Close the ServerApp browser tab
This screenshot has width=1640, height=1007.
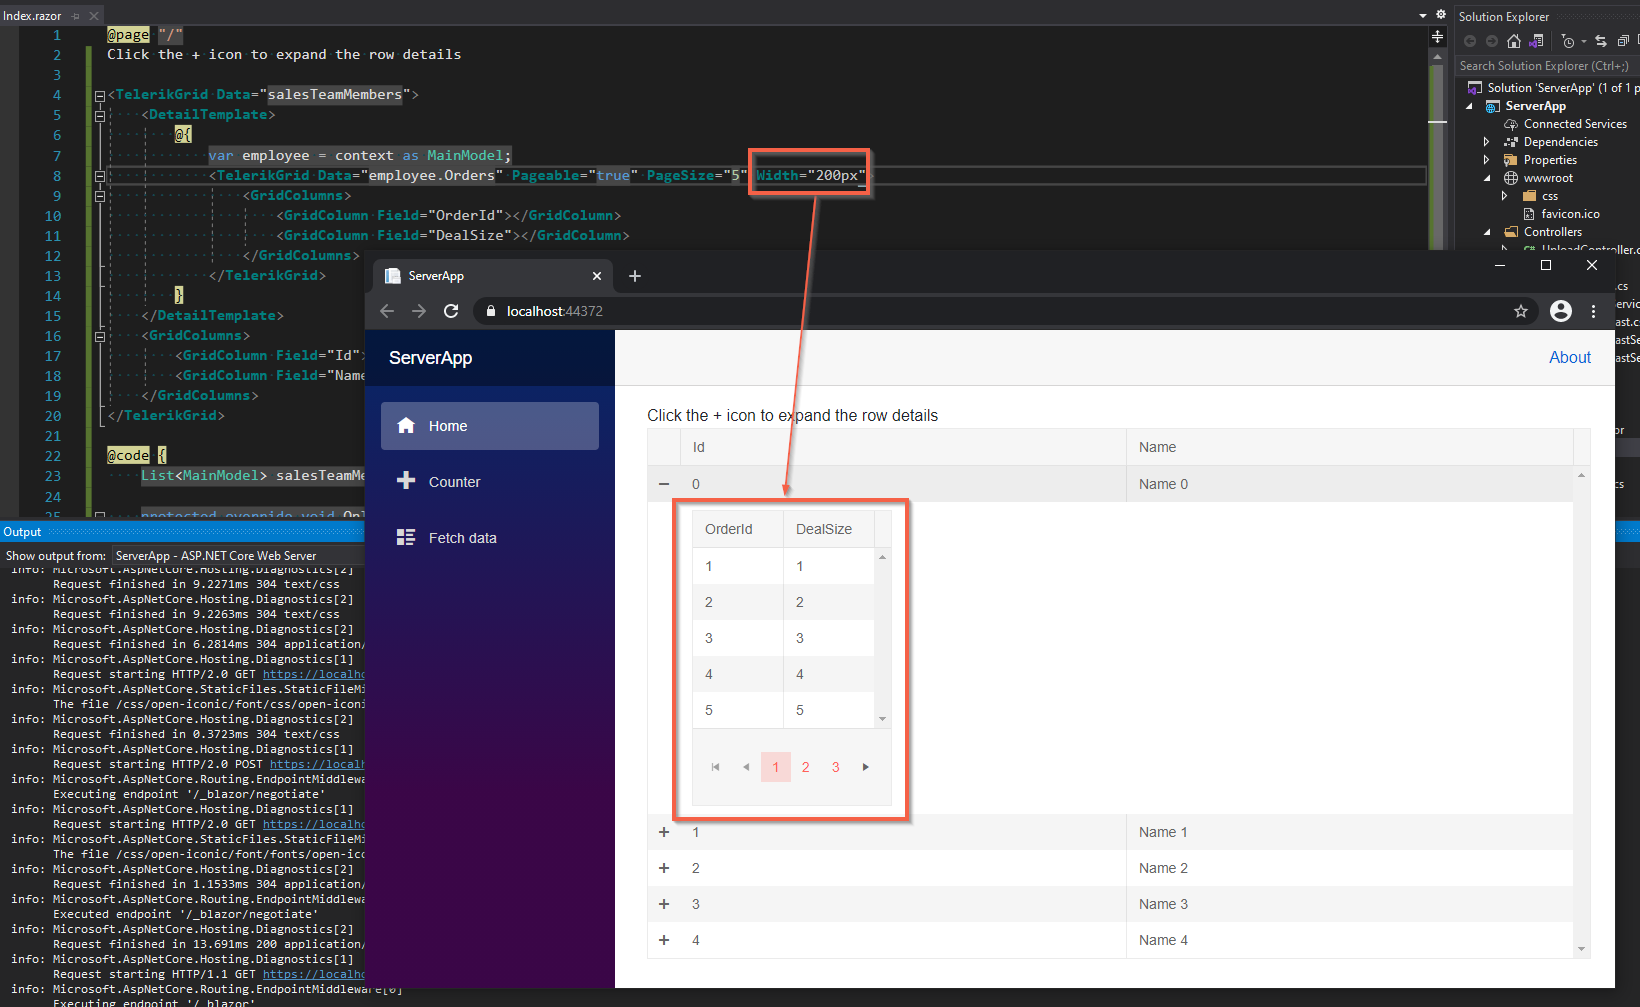pyautogui.click(x=597, y=276)
